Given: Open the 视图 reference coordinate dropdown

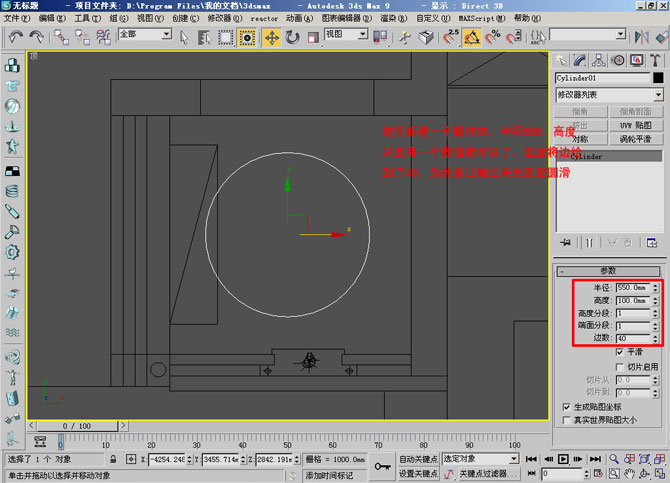Looking at the screenshot, I should [363, 34].
